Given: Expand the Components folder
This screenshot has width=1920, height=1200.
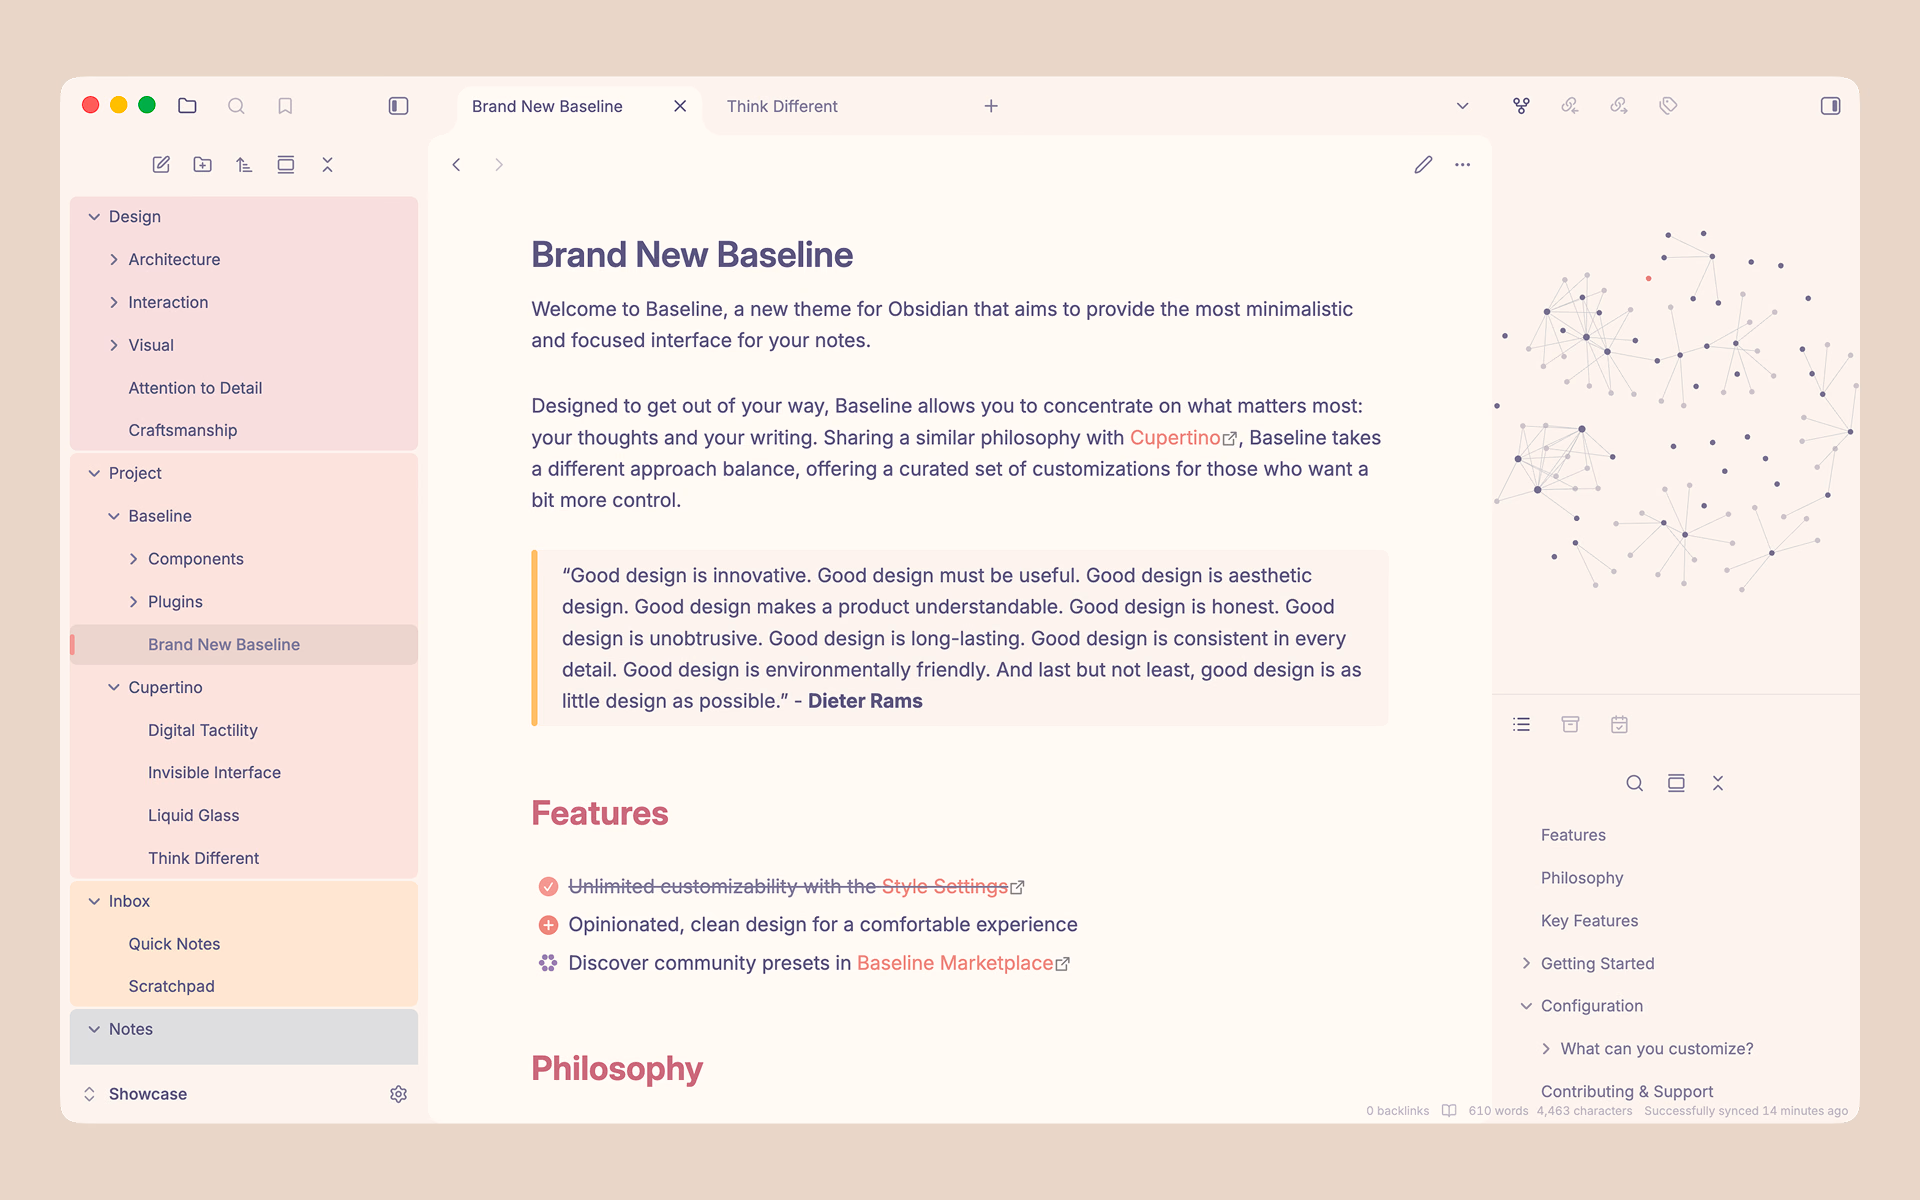Looking at the screenshot, I should click(x=133, y=559).
